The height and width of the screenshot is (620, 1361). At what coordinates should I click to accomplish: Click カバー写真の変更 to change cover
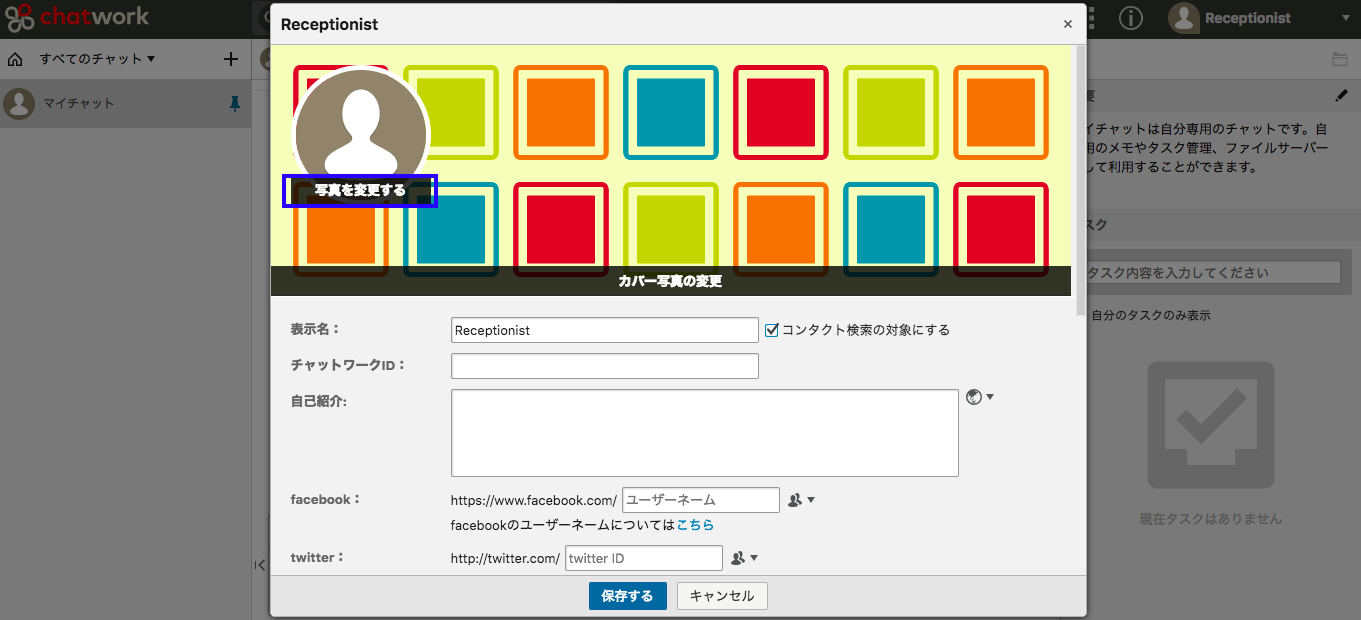point(670,281)
